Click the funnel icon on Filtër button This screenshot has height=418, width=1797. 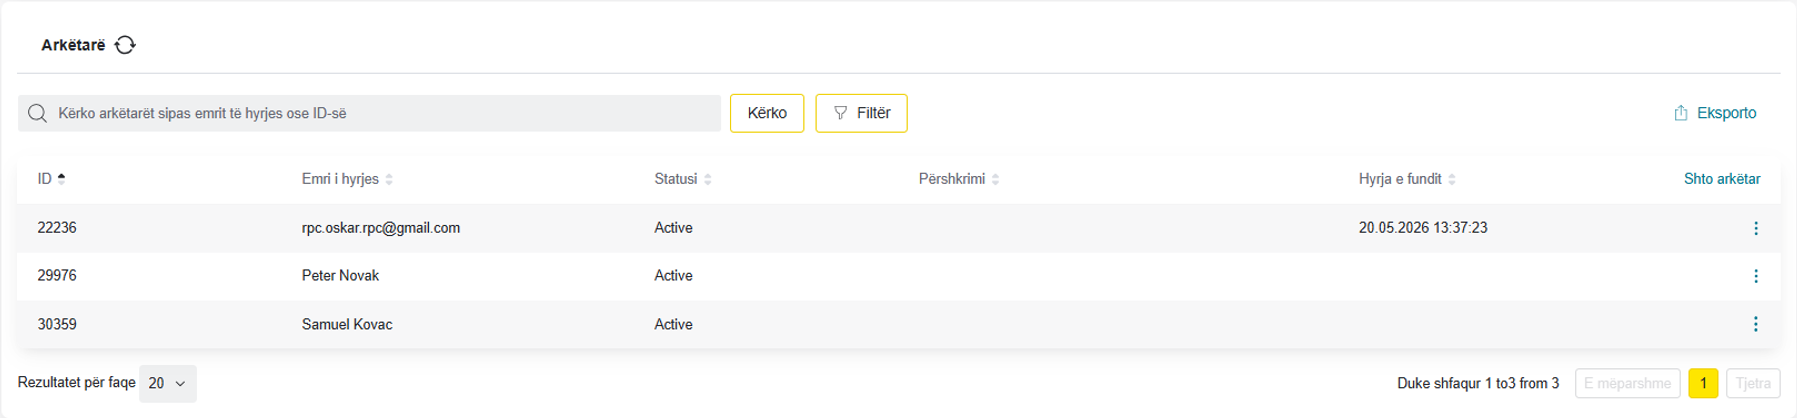click(x=840, y=113)
